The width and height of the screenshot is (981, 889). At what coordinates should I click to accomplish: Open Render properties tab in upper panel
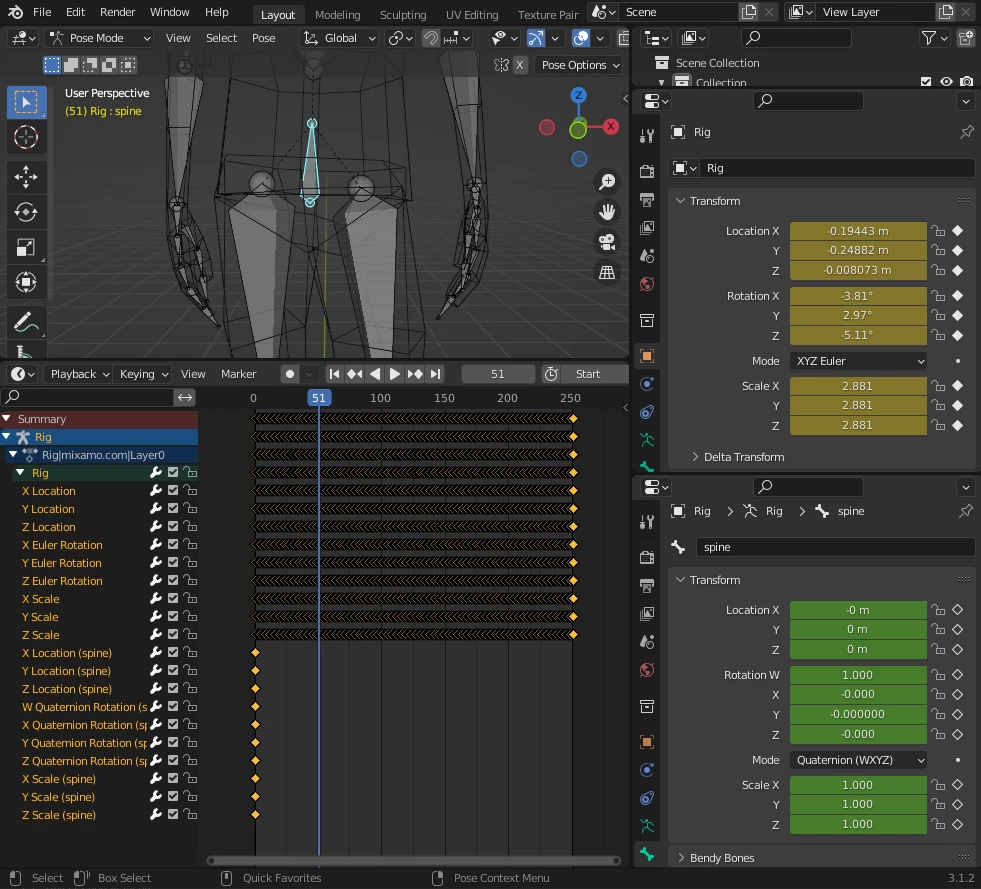click(647, 171)
